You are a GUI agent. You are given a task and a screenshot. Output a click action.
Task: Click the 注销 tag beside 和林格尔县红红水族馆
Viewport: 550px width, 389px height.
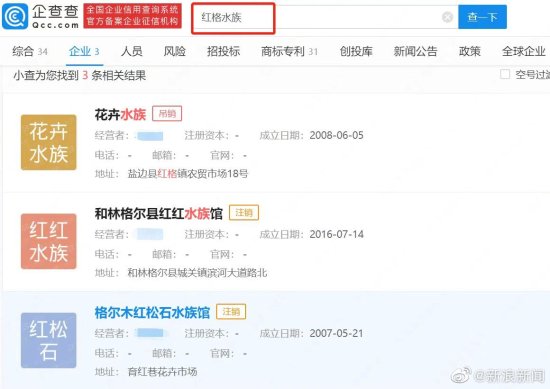pyautogui.click(x=244, y=213)
